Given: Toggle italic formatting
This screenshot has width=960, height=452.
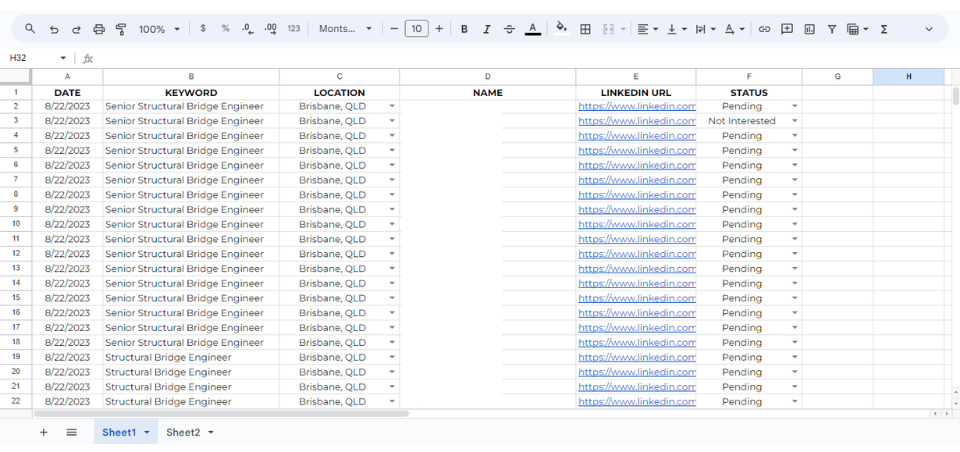Looking at the screenshot, I should (x=487, y=29).
